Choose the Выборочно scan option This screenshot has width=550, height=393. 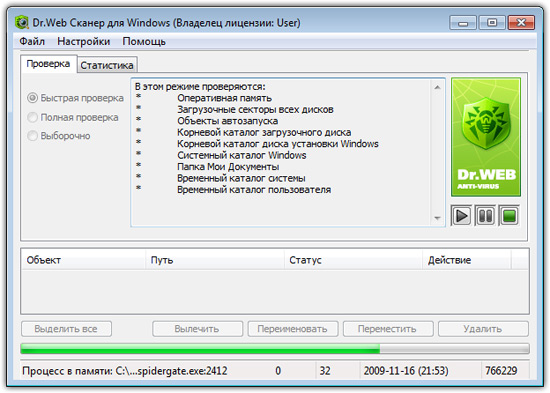(x=32, y=136)
